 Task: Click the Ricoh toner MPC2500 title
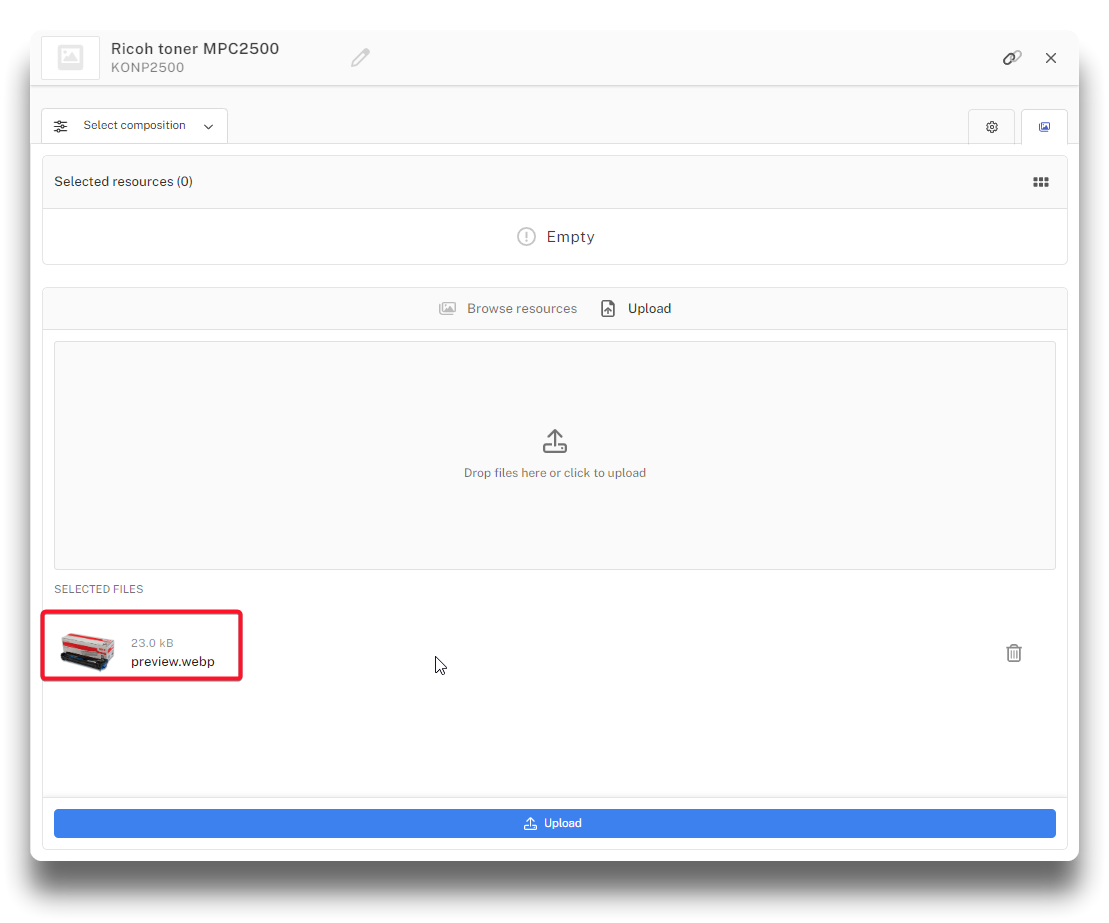click(195, 49)
